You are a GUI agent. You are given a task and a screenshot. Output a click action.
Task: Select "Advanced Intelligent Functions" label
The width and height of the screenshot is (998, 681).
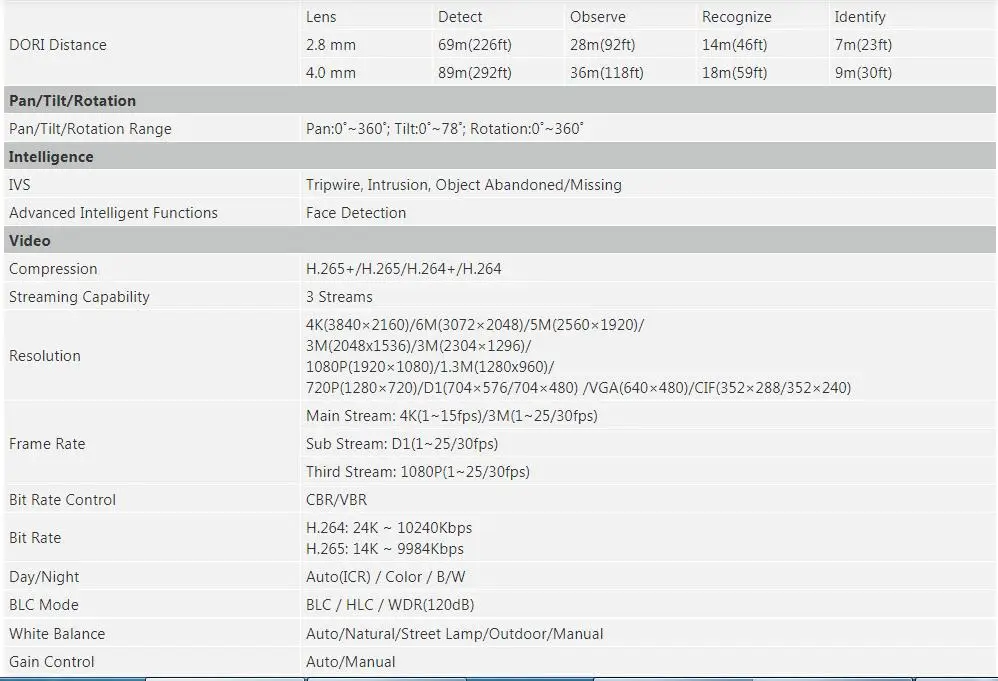[x=113, y=213]
